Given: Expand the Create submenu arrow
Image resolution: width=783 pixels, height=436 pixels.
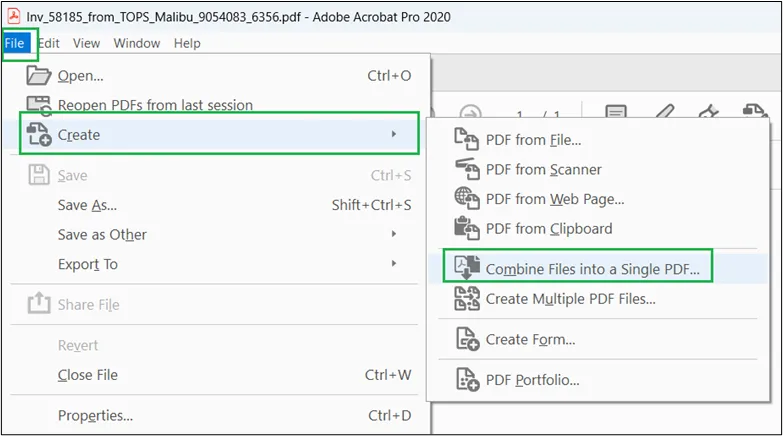Looking at the screenshot, I should pos(394,135).
